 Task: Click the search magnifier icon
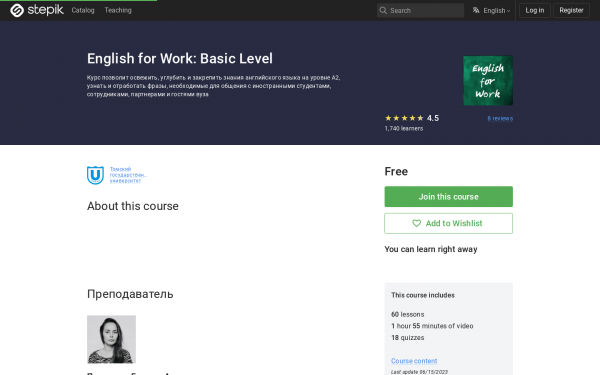coord(383,10)
